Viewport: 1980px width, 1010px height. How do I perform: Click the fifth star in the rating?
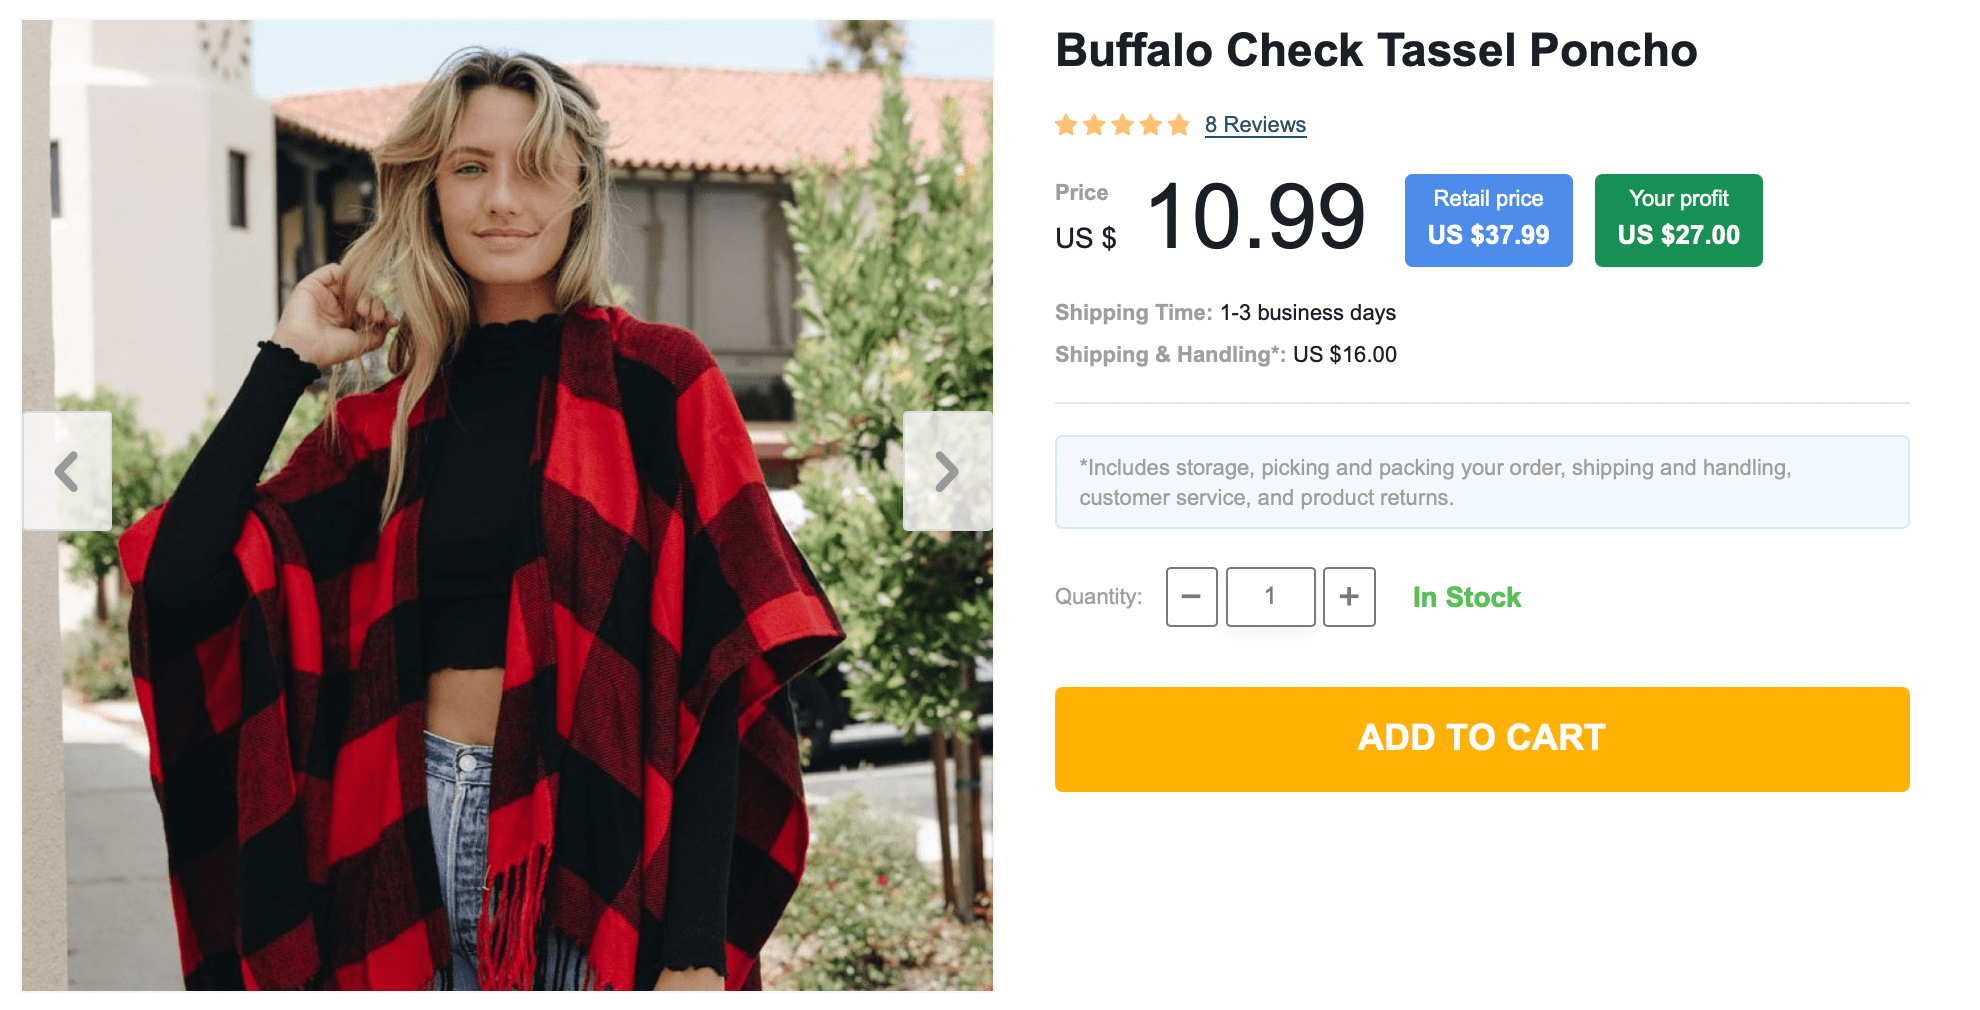click(1179, 125)
